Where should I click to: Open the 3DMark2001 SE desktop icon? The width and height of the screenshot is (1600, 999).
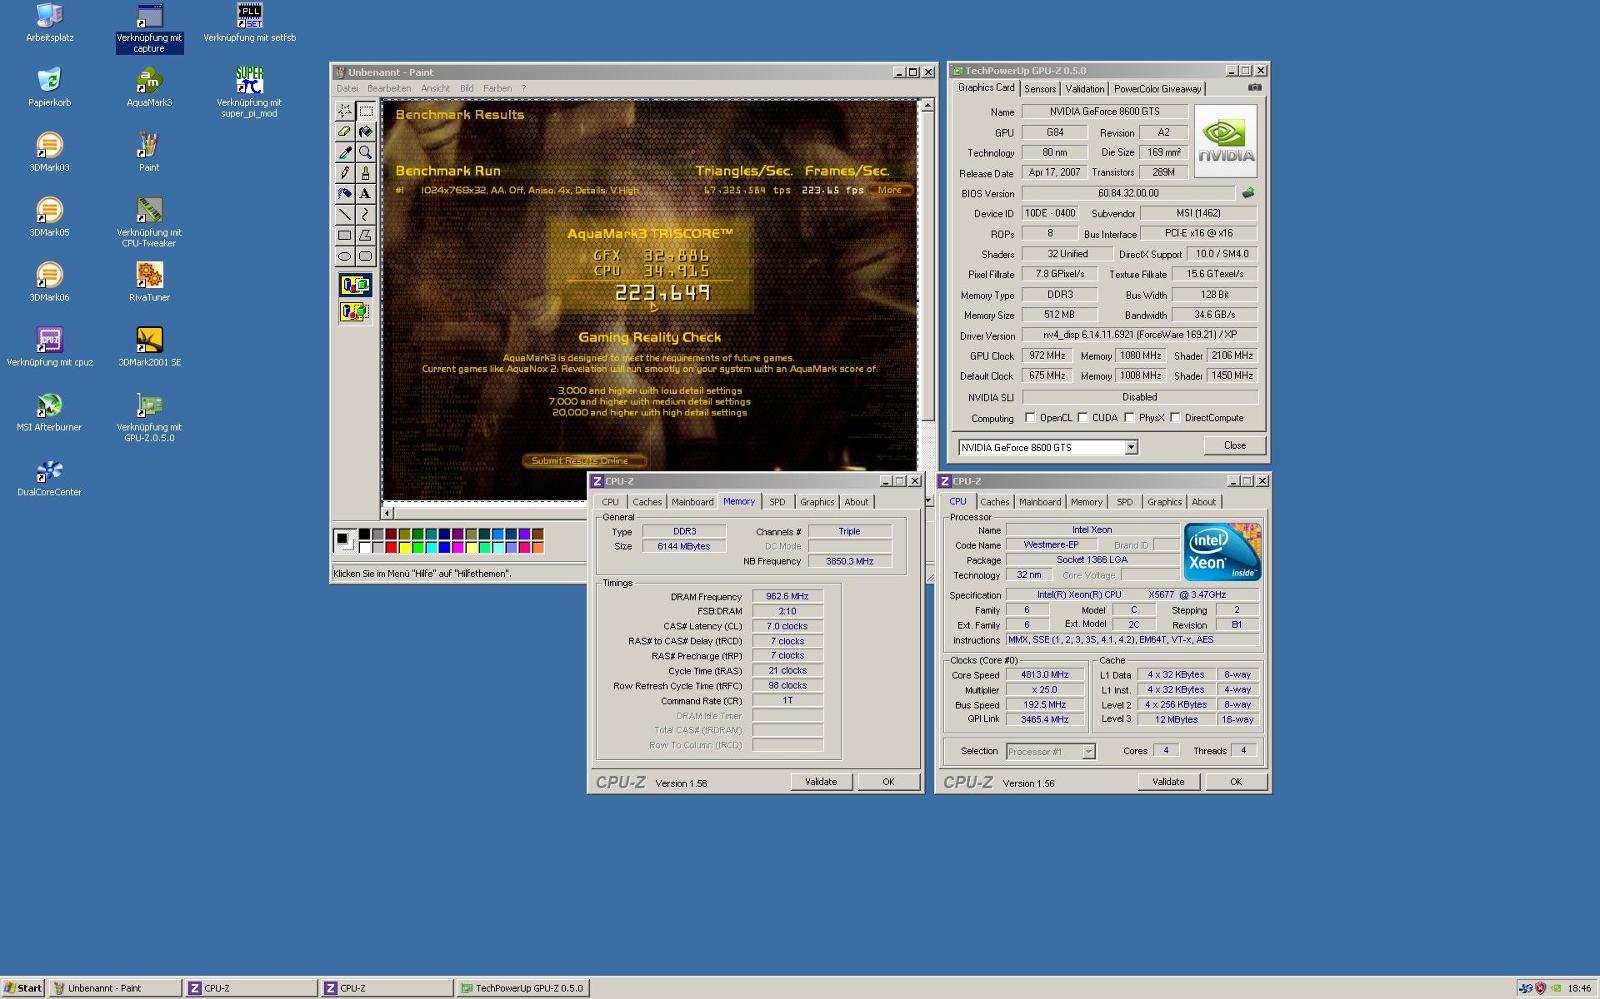(x=149, y=347)
